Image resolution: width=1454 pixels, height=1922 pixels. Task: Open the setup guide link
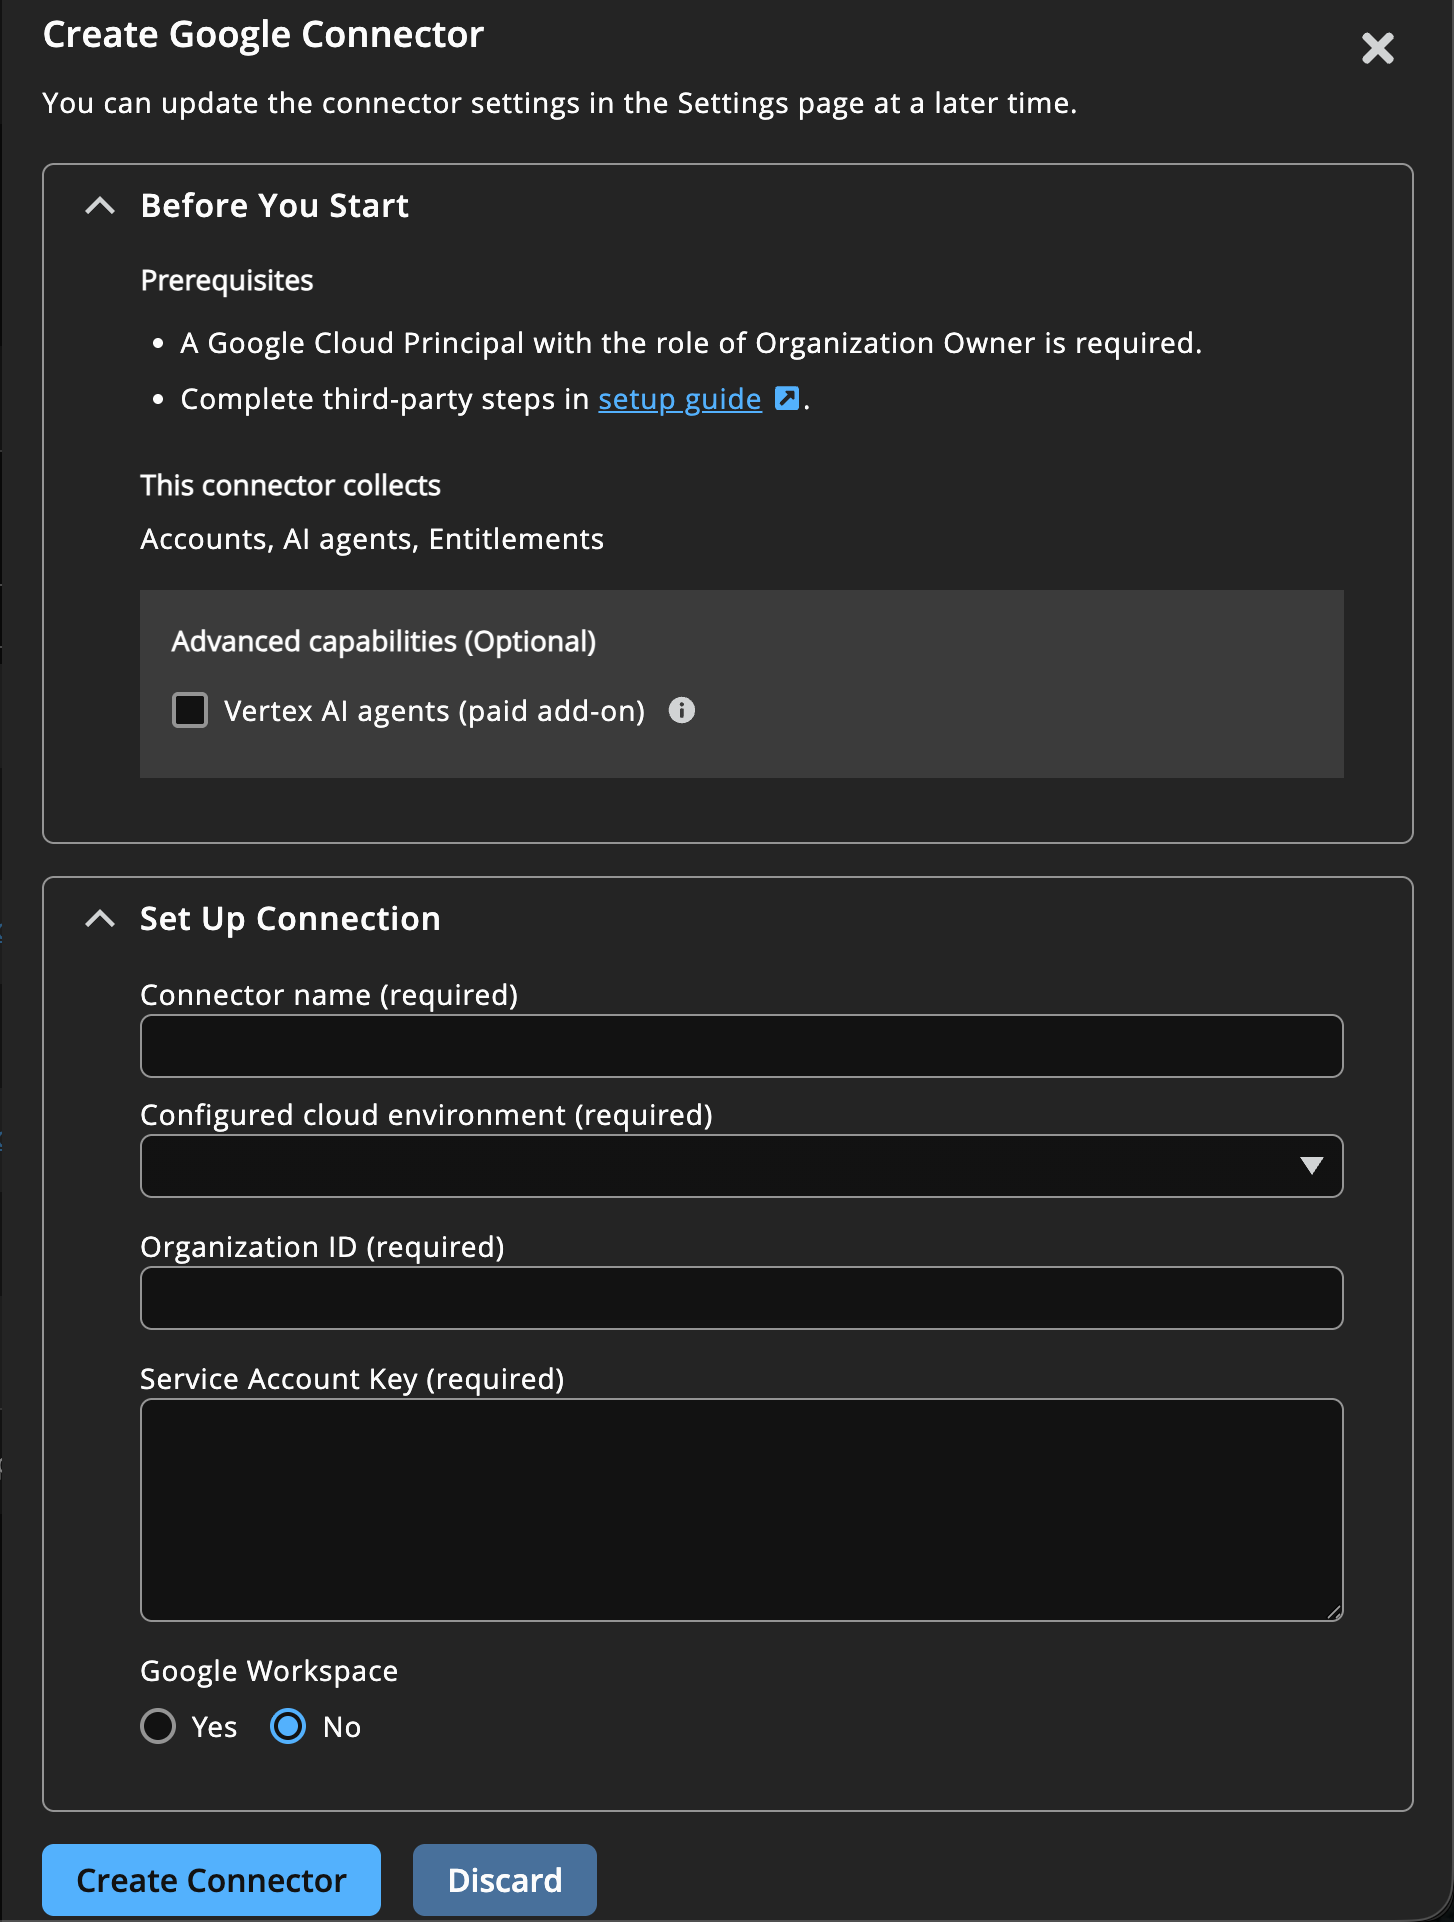click(x=679, y=399)
